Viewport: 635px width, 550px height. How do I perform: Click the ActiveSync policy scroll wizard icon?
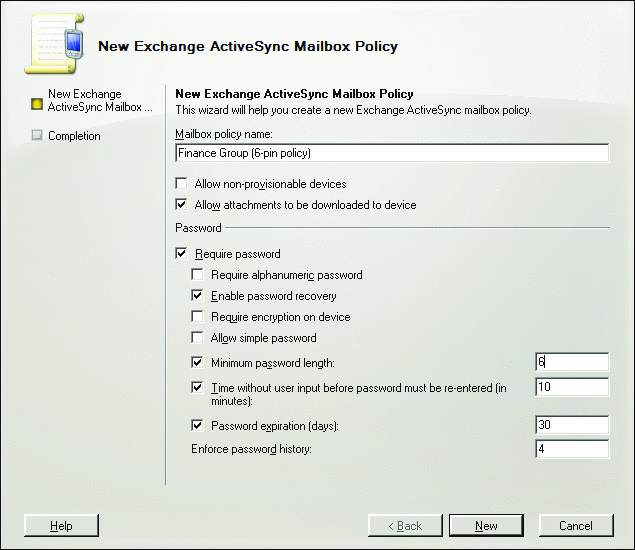(x=55, y=44)
